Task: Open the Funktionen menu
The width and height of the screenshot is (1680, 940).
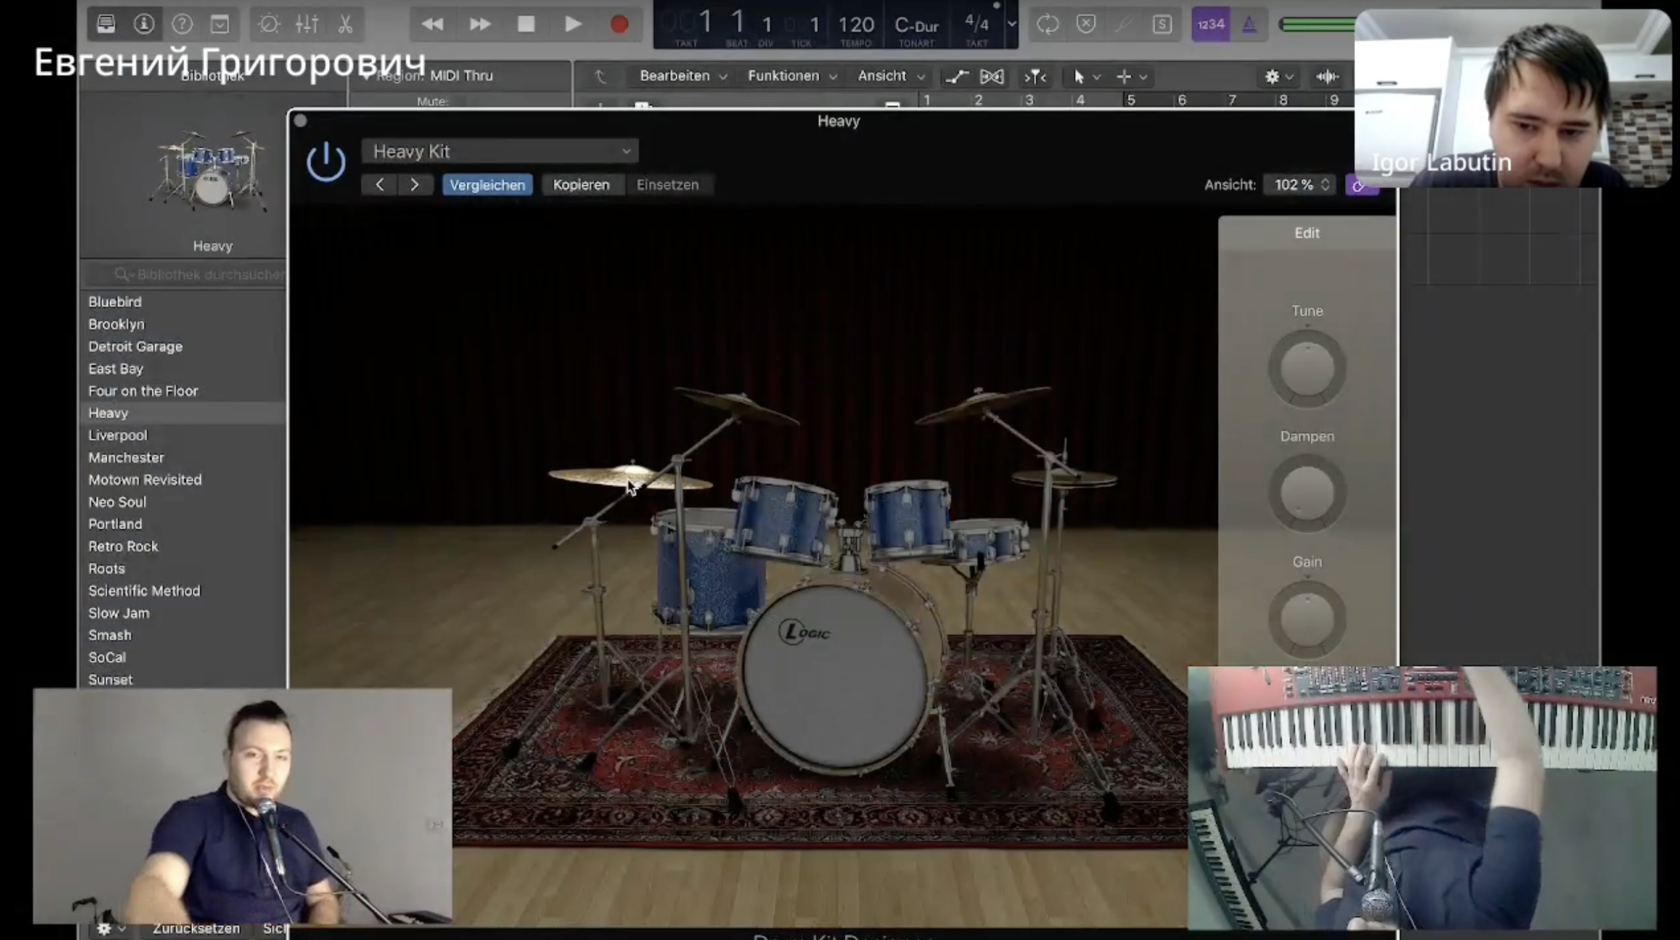Action: click(x=792, y=76)
